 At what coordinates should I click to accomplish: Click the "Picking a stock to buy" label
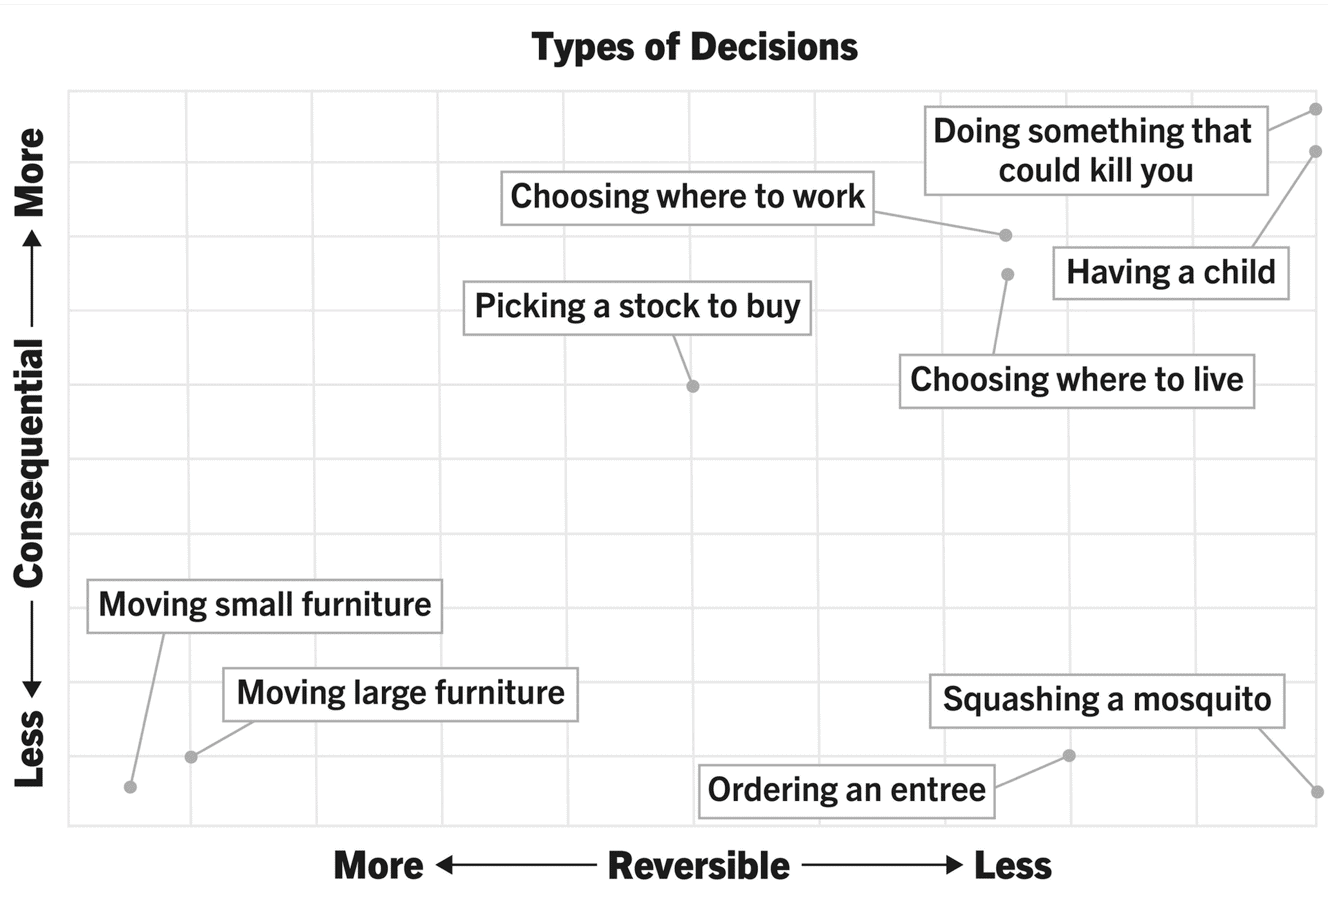pyautogui.click(x=637, y=307)
